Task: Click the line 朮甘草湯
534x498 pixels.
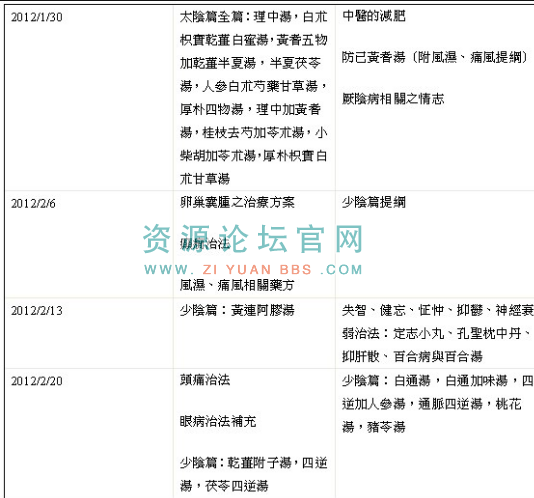Action: pyautogui.click(x=205, y=179)
